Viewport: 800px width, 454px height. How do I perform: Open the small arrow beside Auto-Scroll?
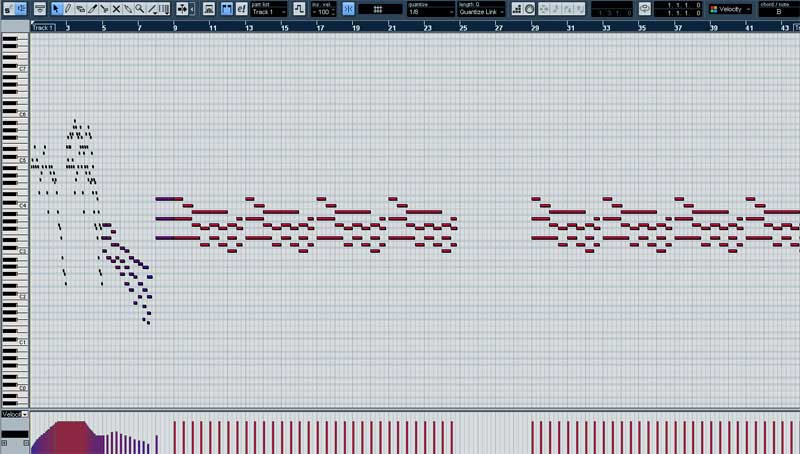pyautogui.click(x=192, y=9)
